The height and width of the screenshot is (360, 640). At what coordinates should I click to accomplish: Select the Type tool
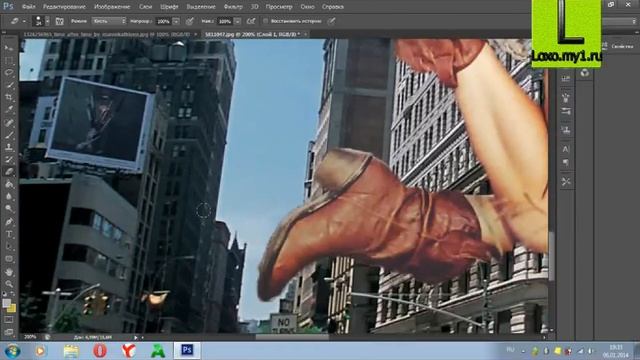pyautogui.click(x=9, y=234)
